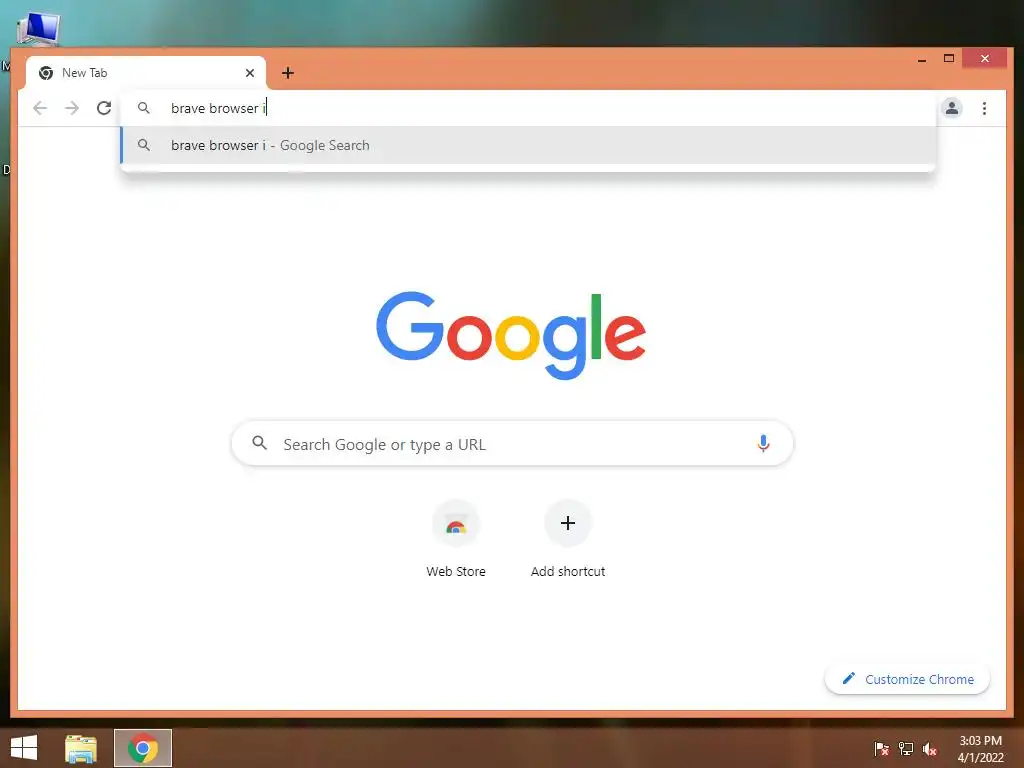Click the Chrome taskbar icon
The width and height of the screenshot is (1024, 768).
tap(143, 748)
